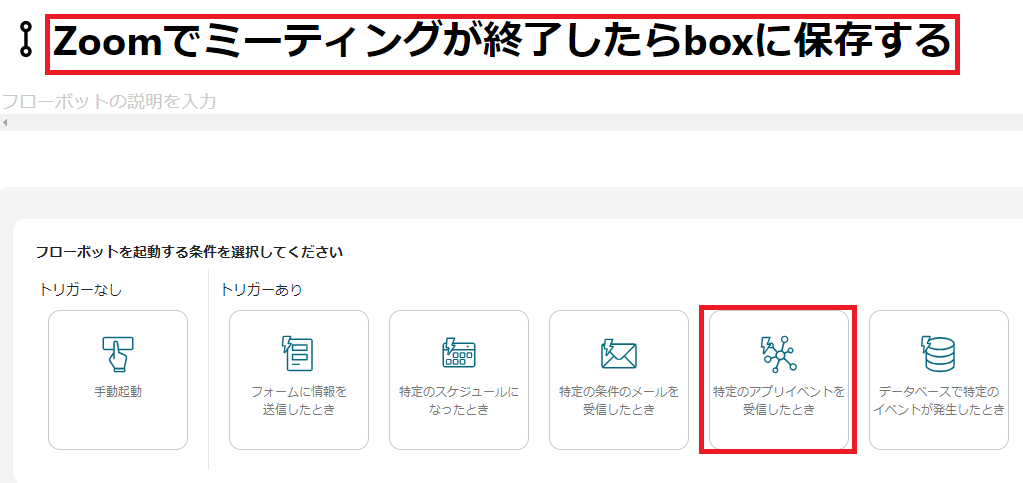1023x483 pixels.
Task: Click the トリガーなし section label
Action: 80,290
